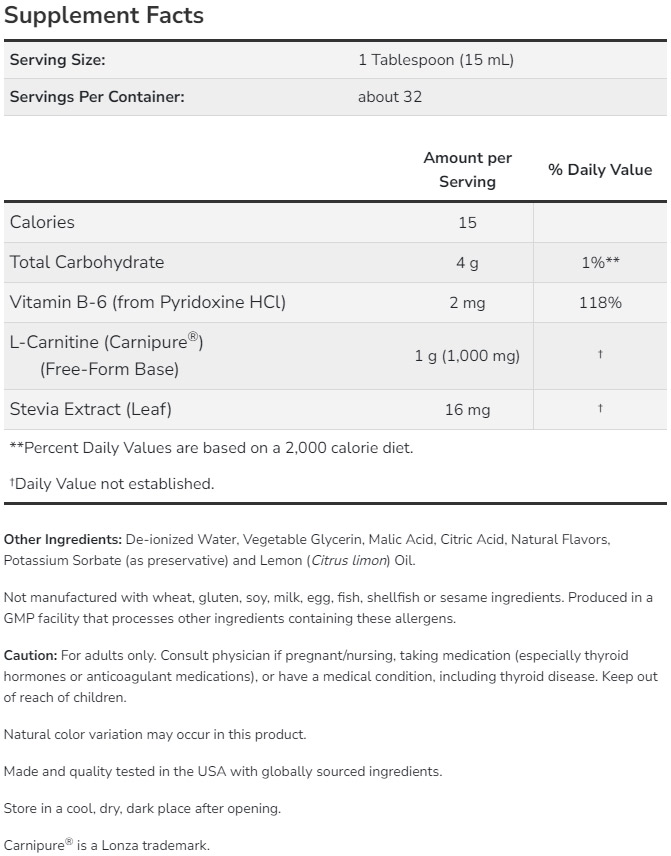Click the L-Carnitine (Carnipure) row label
The height and width of the screenshot is (856, 671).
[x=107, y=343]
